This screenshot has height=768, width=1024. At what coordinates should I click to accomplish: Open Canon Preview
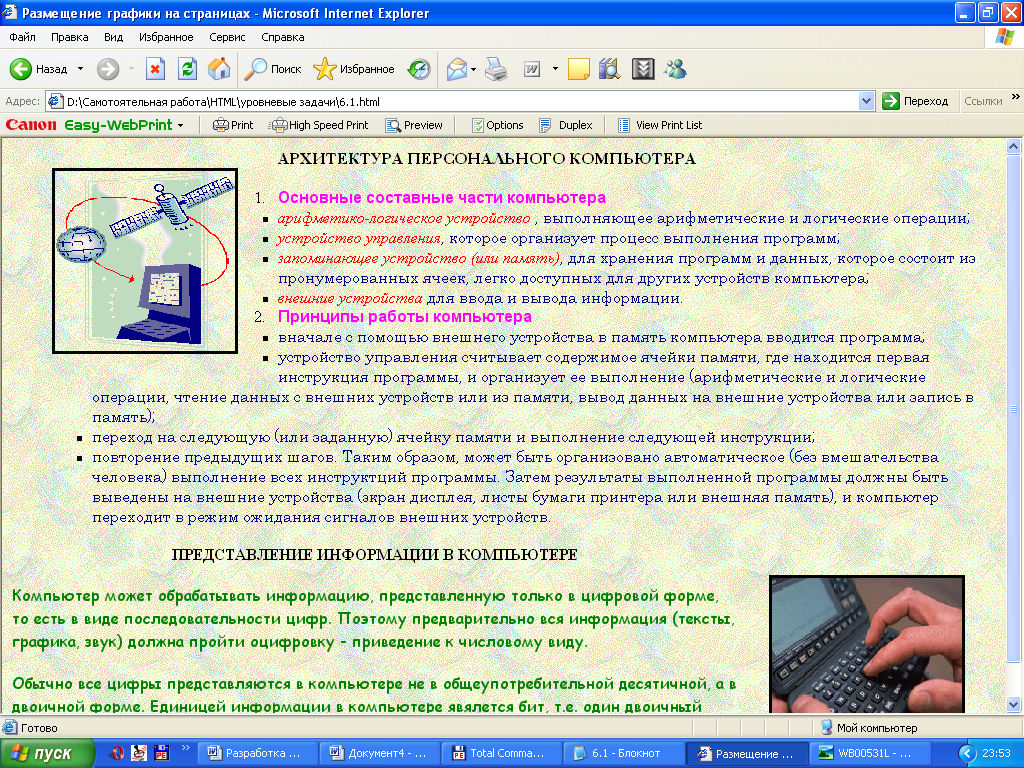[x=414, y=125]
